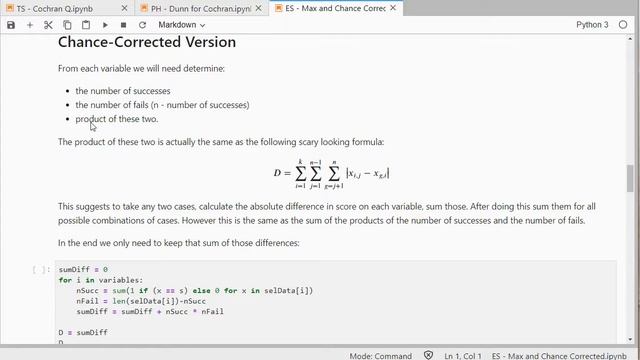Viewport: 640px width, 360px height.
Task: Run the selected cell with the play icon
Action: point(105,25)
